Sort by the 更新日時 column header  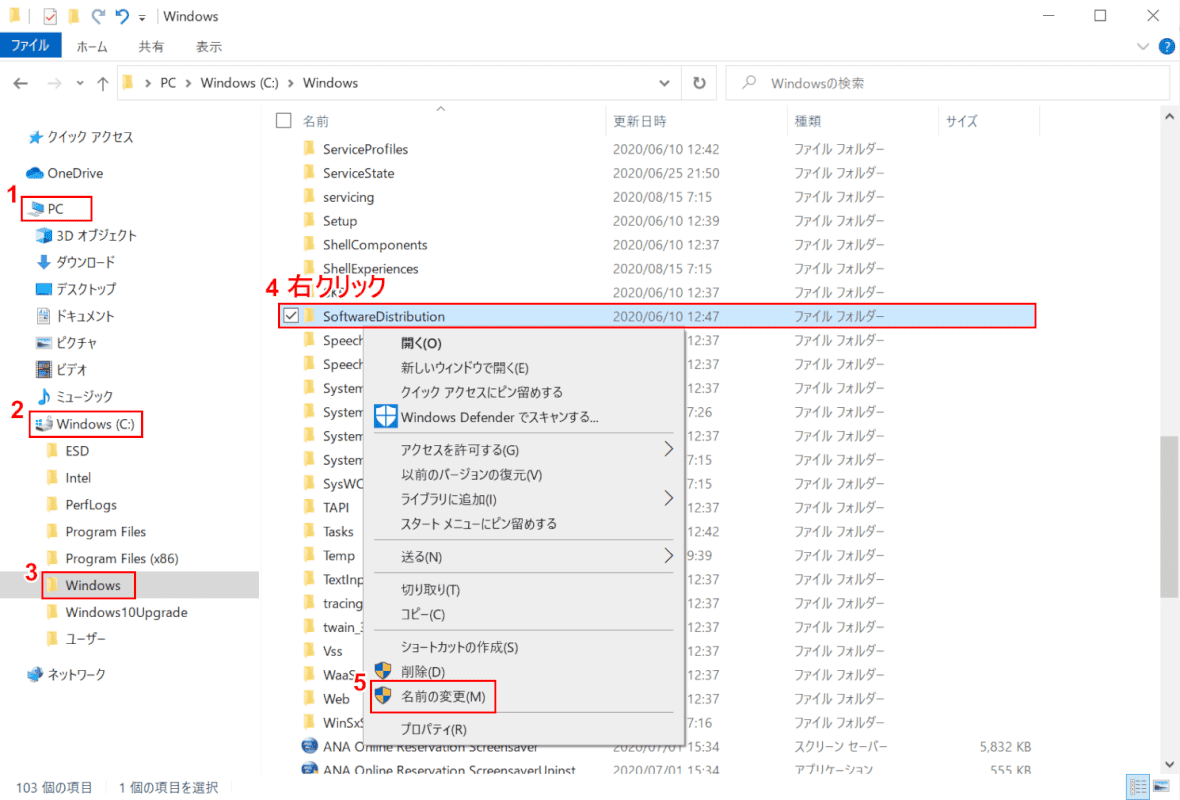point(639,121)
